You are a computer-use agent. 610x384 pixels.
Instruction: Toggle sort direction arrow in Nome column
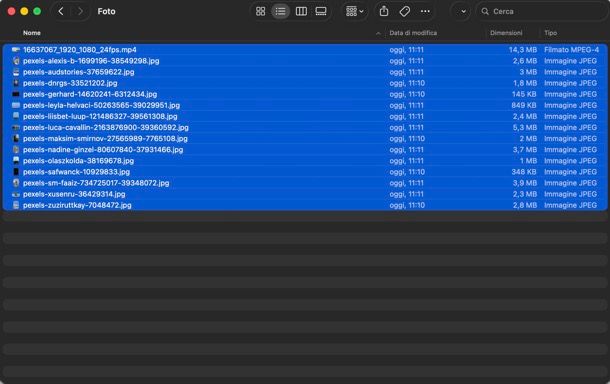(x=378, y=33)
